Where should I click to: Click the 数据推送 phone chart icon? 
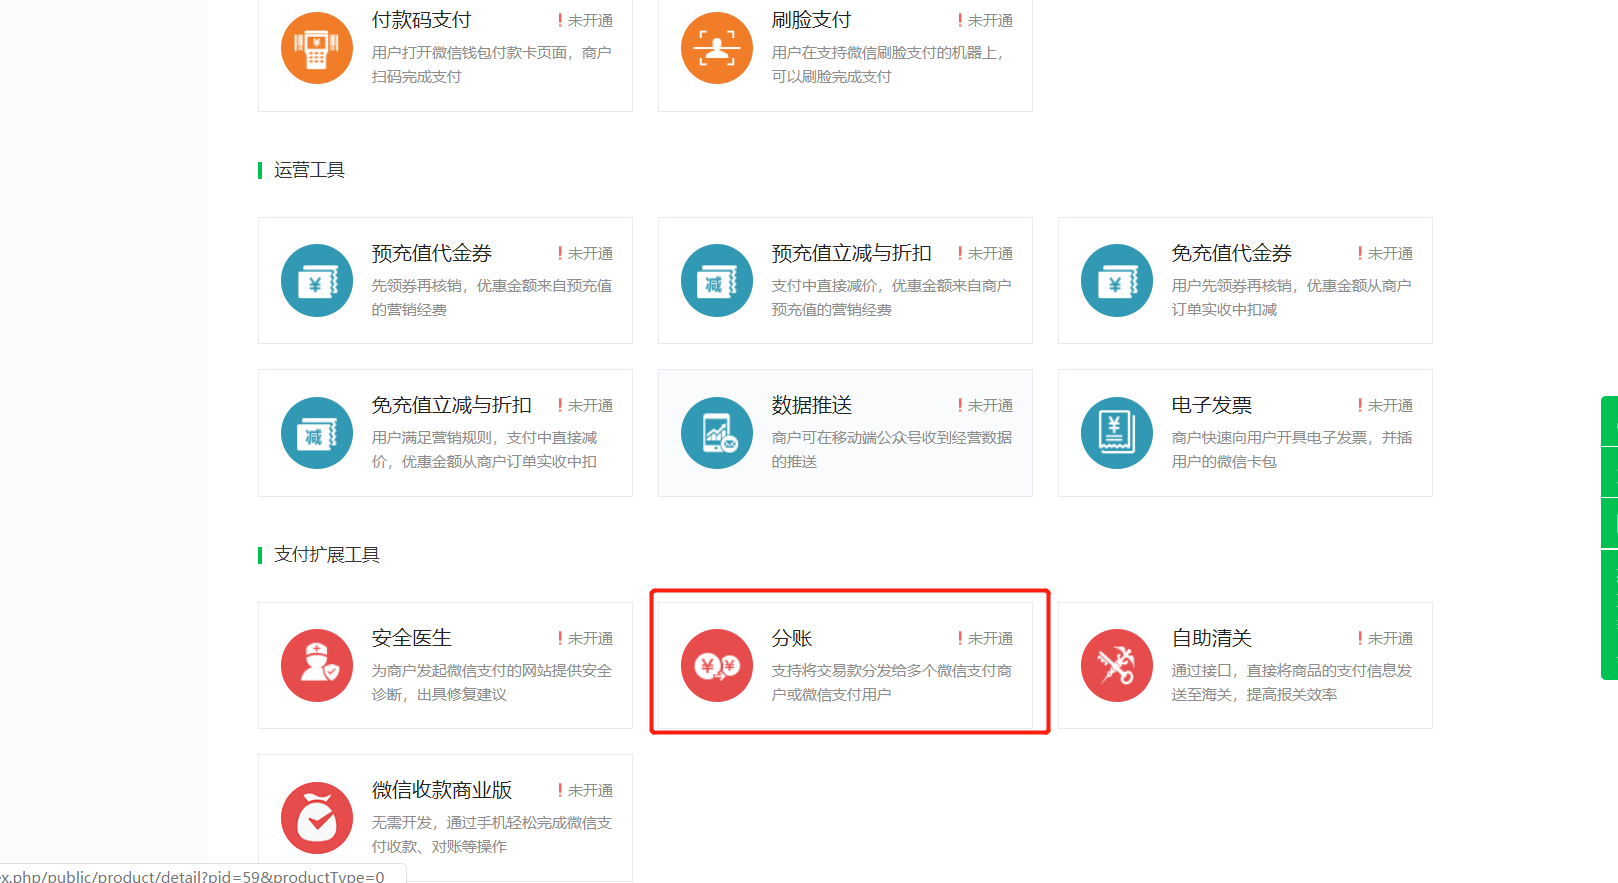(717, 433)
